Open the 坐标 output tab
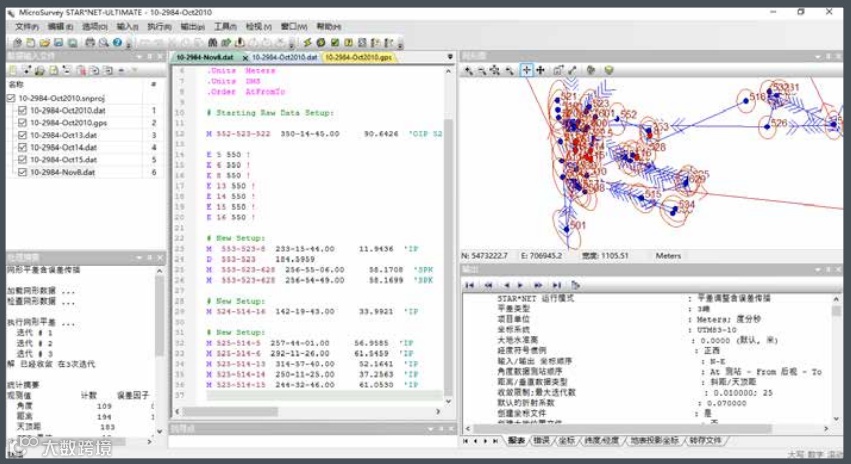 pos(566,440)
